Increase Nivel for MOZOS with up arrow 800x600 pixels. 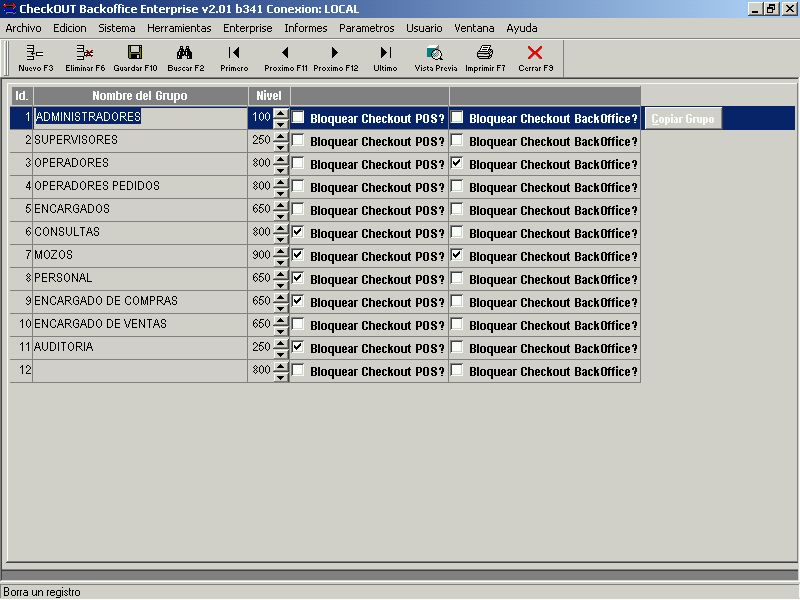tap(281, 251)
